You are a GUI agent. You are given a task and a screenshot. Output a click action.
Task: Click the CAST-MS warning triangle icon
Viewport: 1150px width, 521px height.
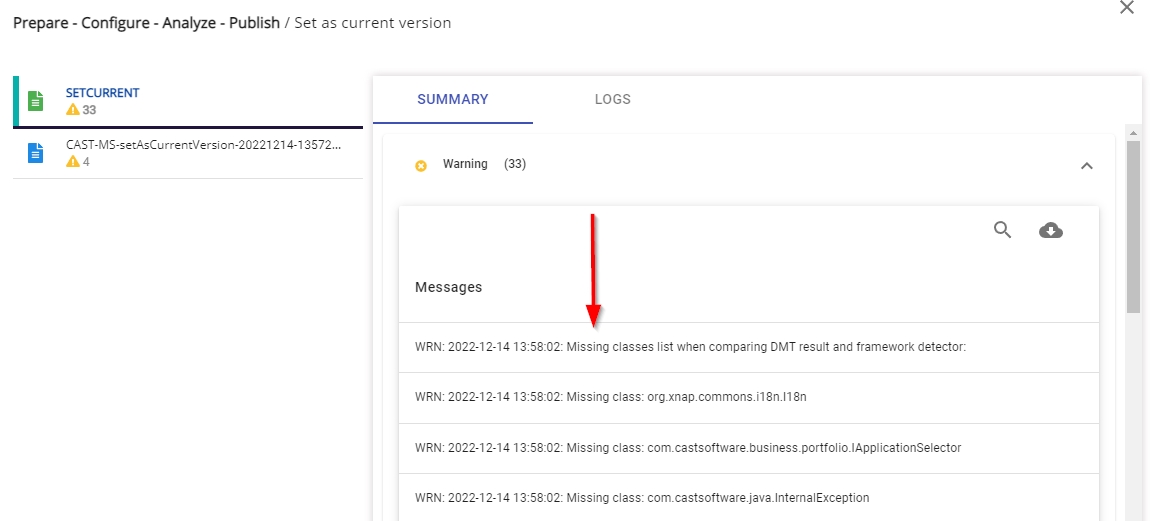point(72,162)
